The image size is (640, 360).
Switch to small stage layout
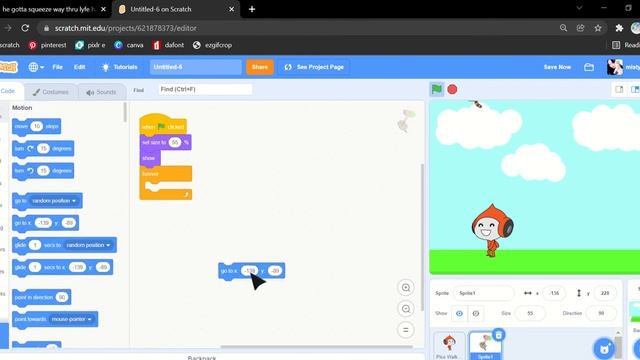click(619, 89)
